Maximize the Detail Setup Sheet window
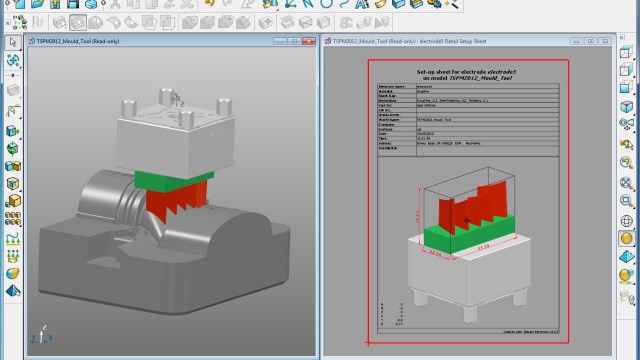 pos(591,41)
